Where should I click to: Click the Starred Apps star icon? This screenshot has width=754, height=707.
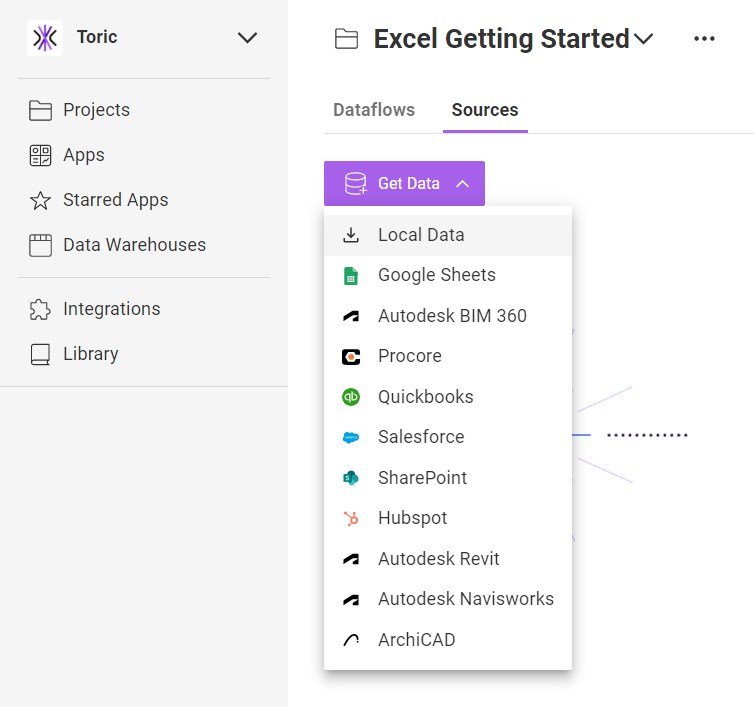click(x=40, y=200)
